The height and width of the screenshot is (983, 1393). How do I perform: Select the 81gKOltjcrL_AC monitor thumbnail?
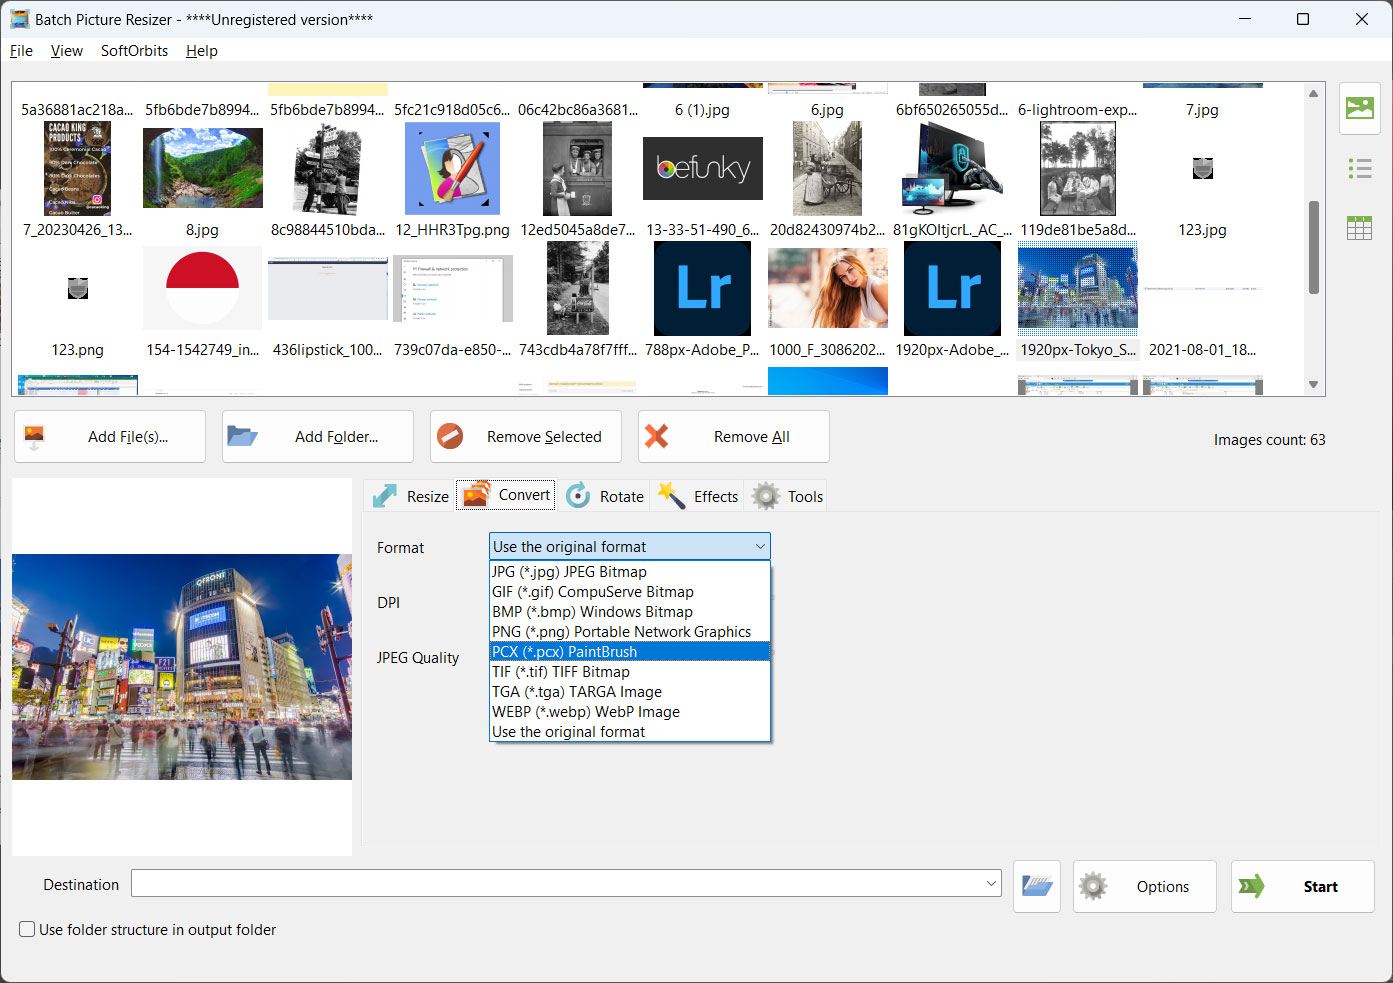point(952,168)
